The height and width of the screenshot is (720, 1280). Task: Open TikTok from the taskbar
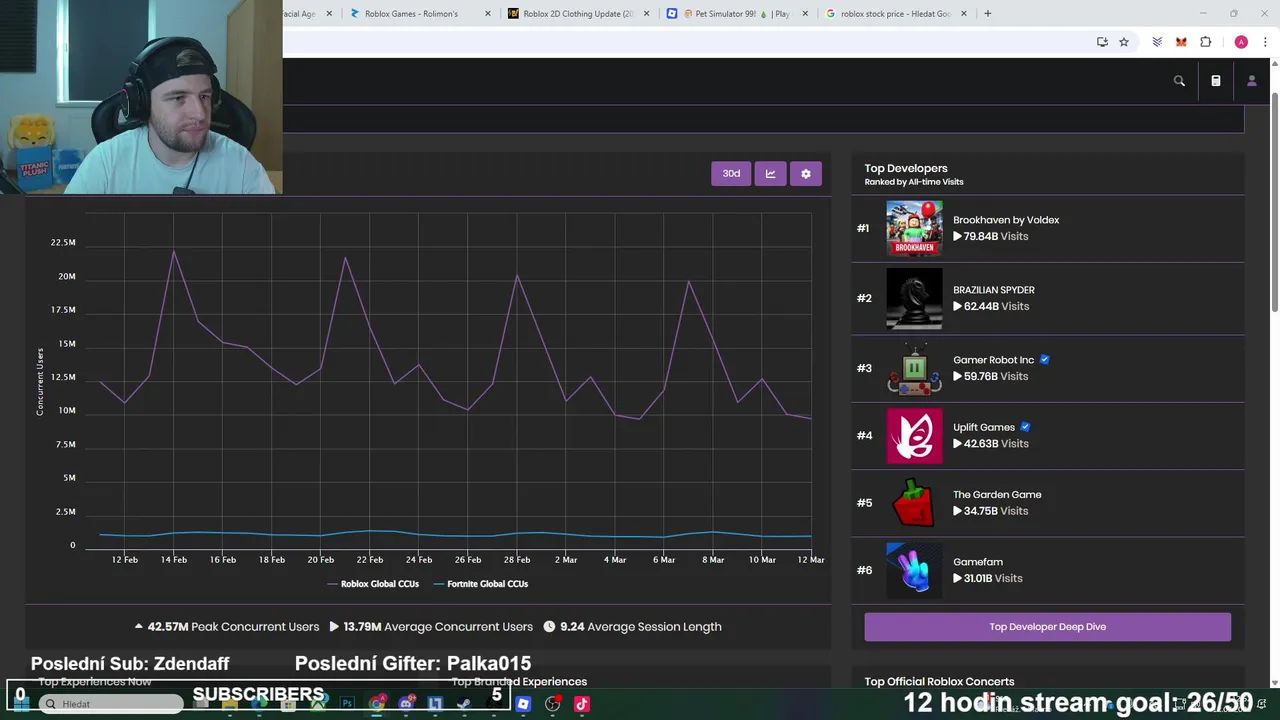[x=582, y=704]
